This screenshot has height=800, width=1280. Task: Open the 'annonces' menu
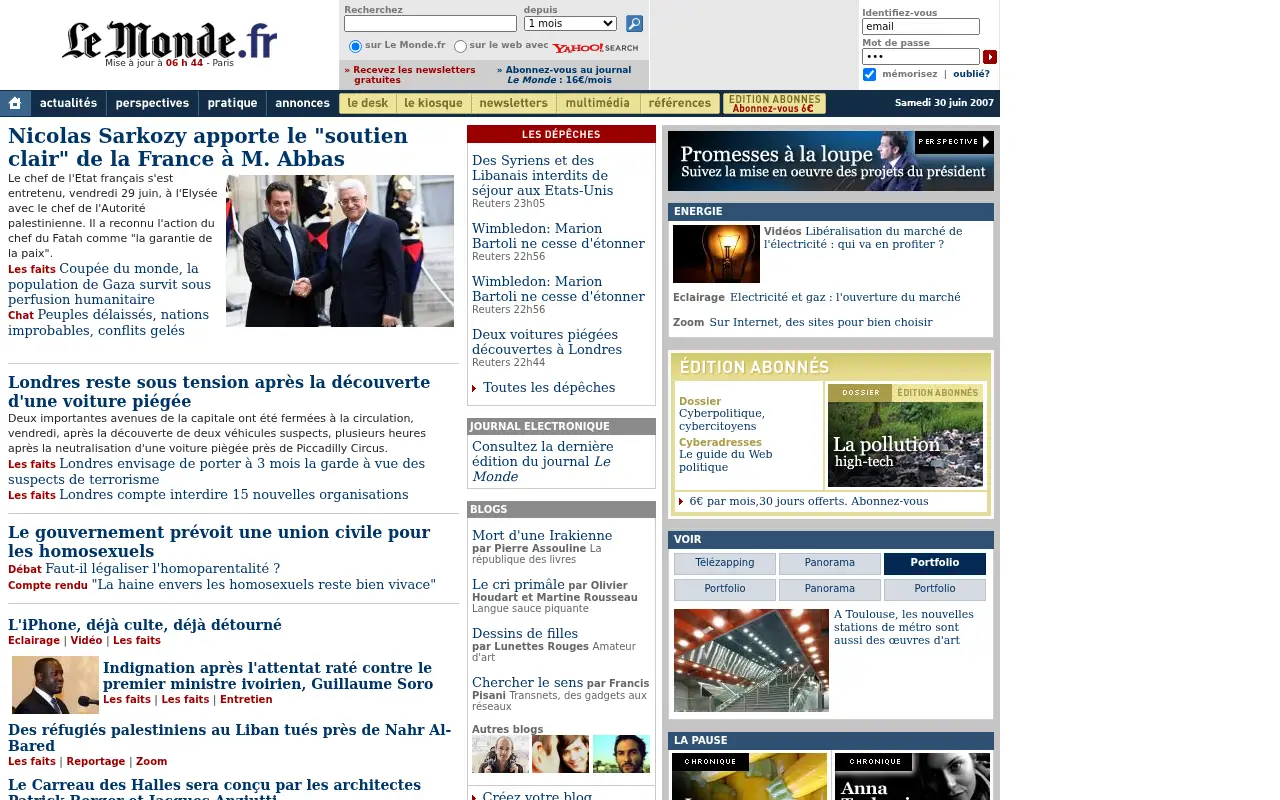click(302, 103)
